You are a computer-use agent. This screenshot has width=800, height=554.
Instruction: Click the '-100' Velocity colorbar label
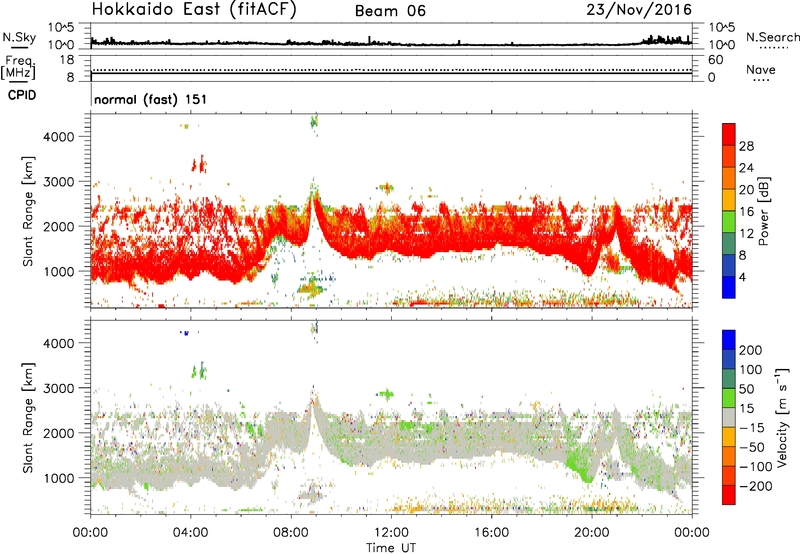click(x=756, y=467)
